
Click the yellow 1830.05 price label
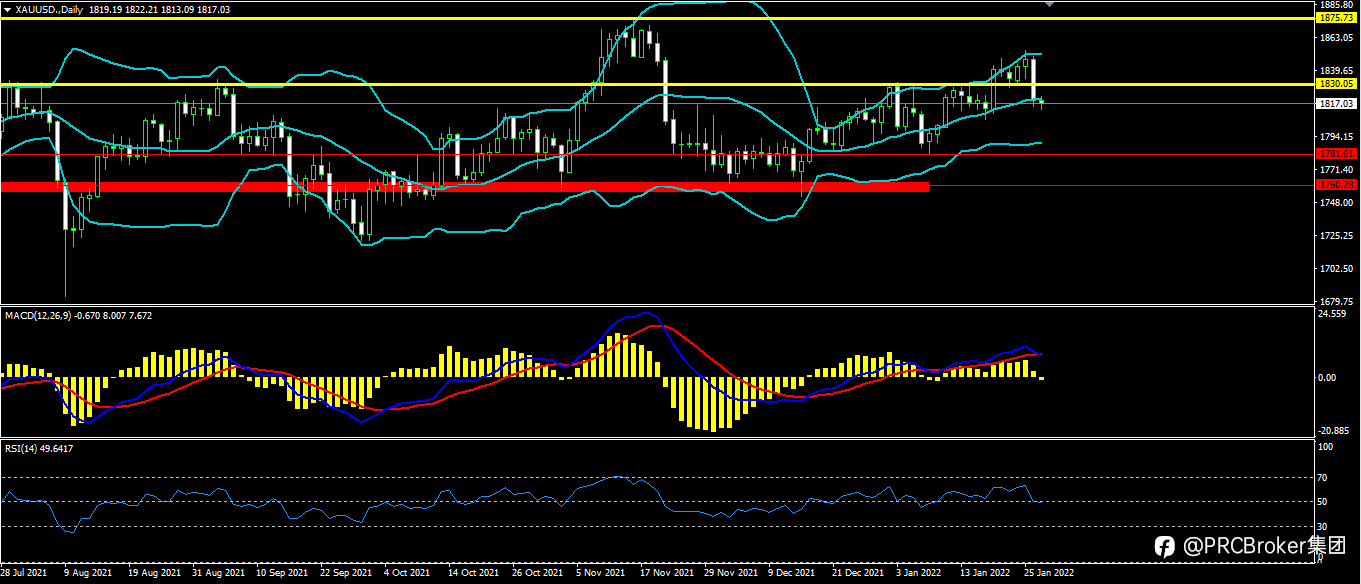tap(1336, 85)
